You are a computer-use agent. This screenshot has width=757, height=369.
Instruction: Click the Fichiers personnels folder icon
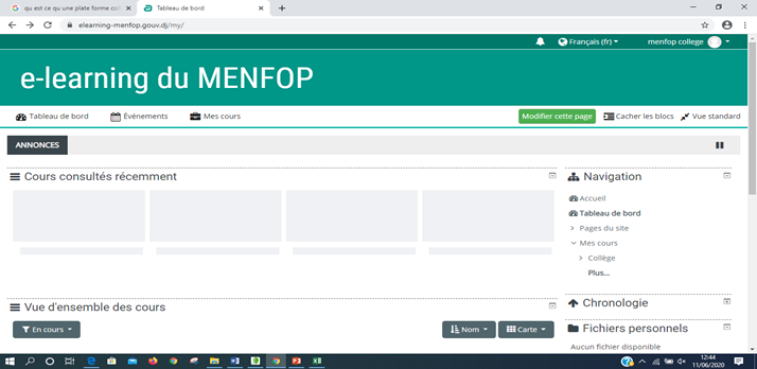(x=573, y=328)
